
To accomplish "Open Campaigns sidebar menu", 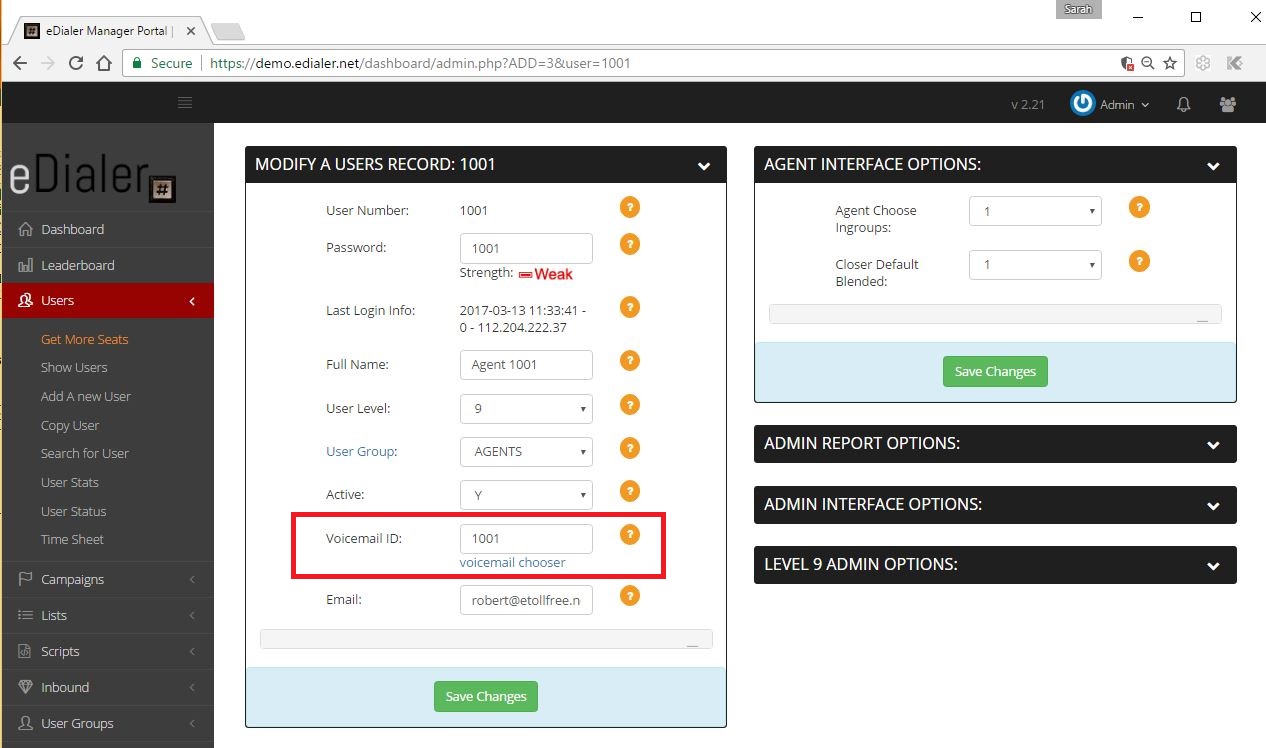I will tap(72, 579).
